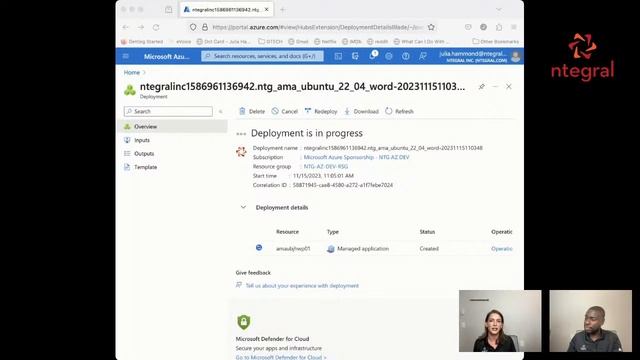Select the address bar URL
The height and width of the screenshot is (360, 640).
[318, 27]
